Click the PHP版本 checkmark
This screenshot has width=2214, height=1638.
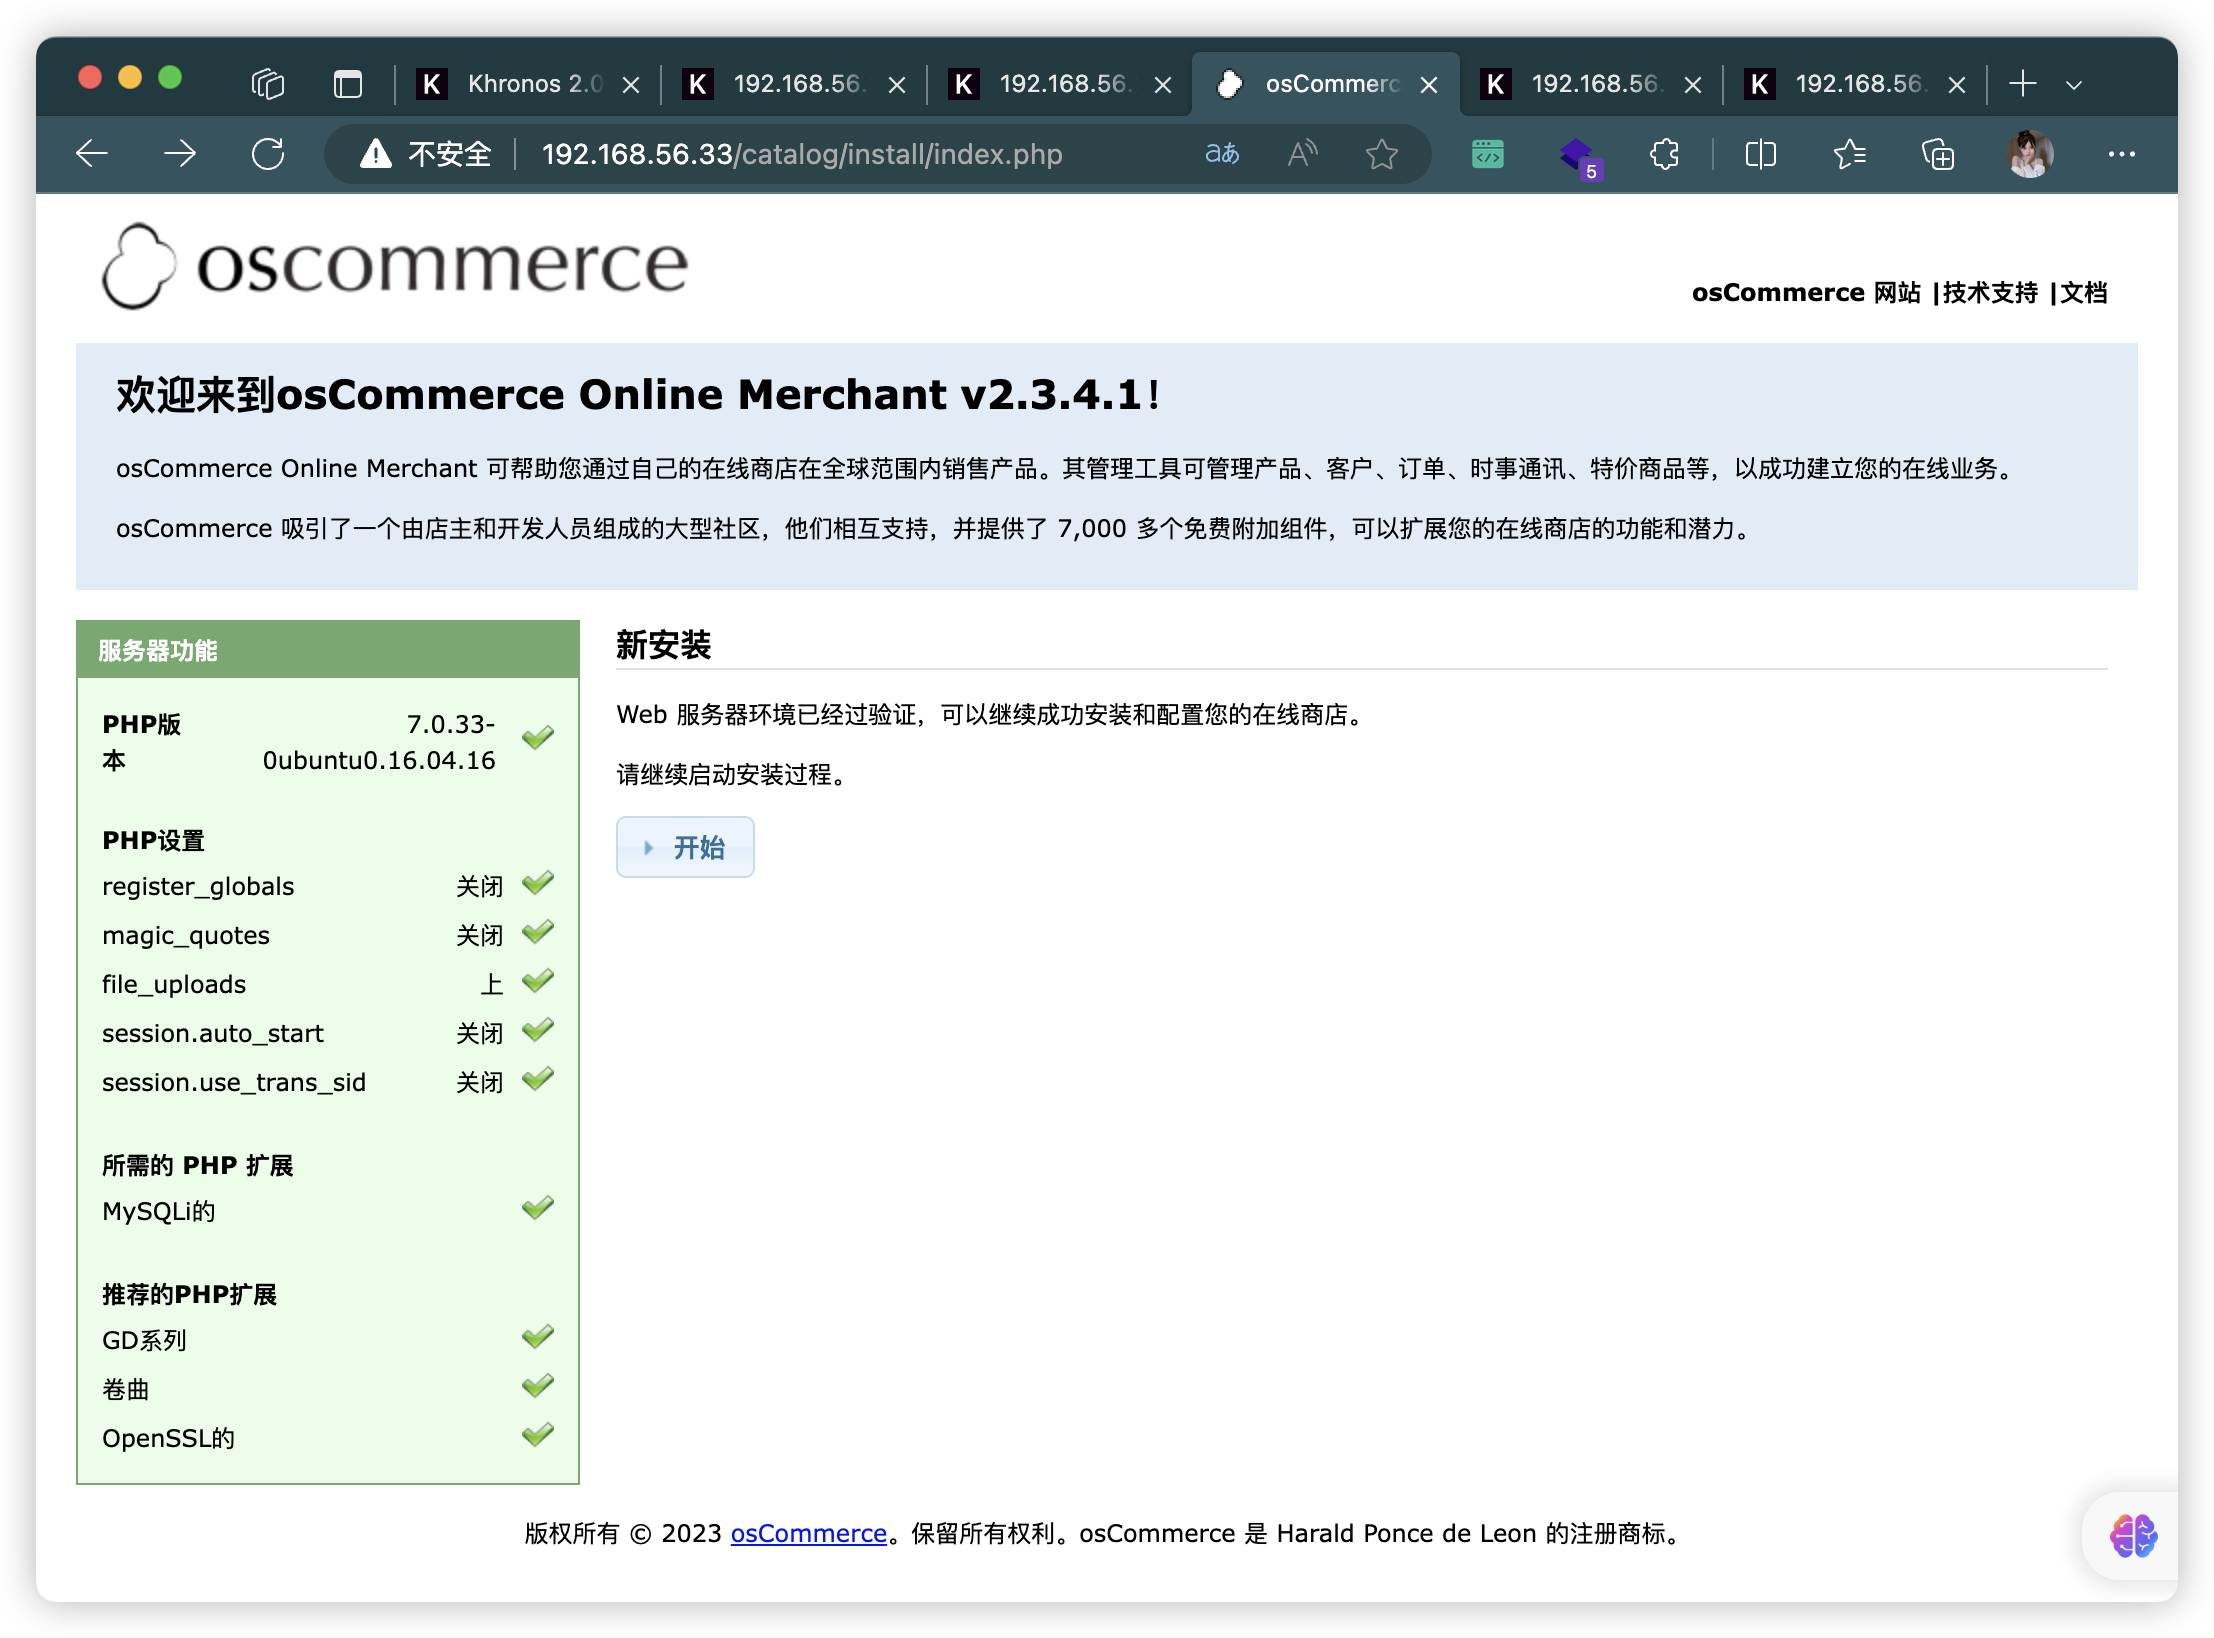pyautogui.click(x=538, y=737)
